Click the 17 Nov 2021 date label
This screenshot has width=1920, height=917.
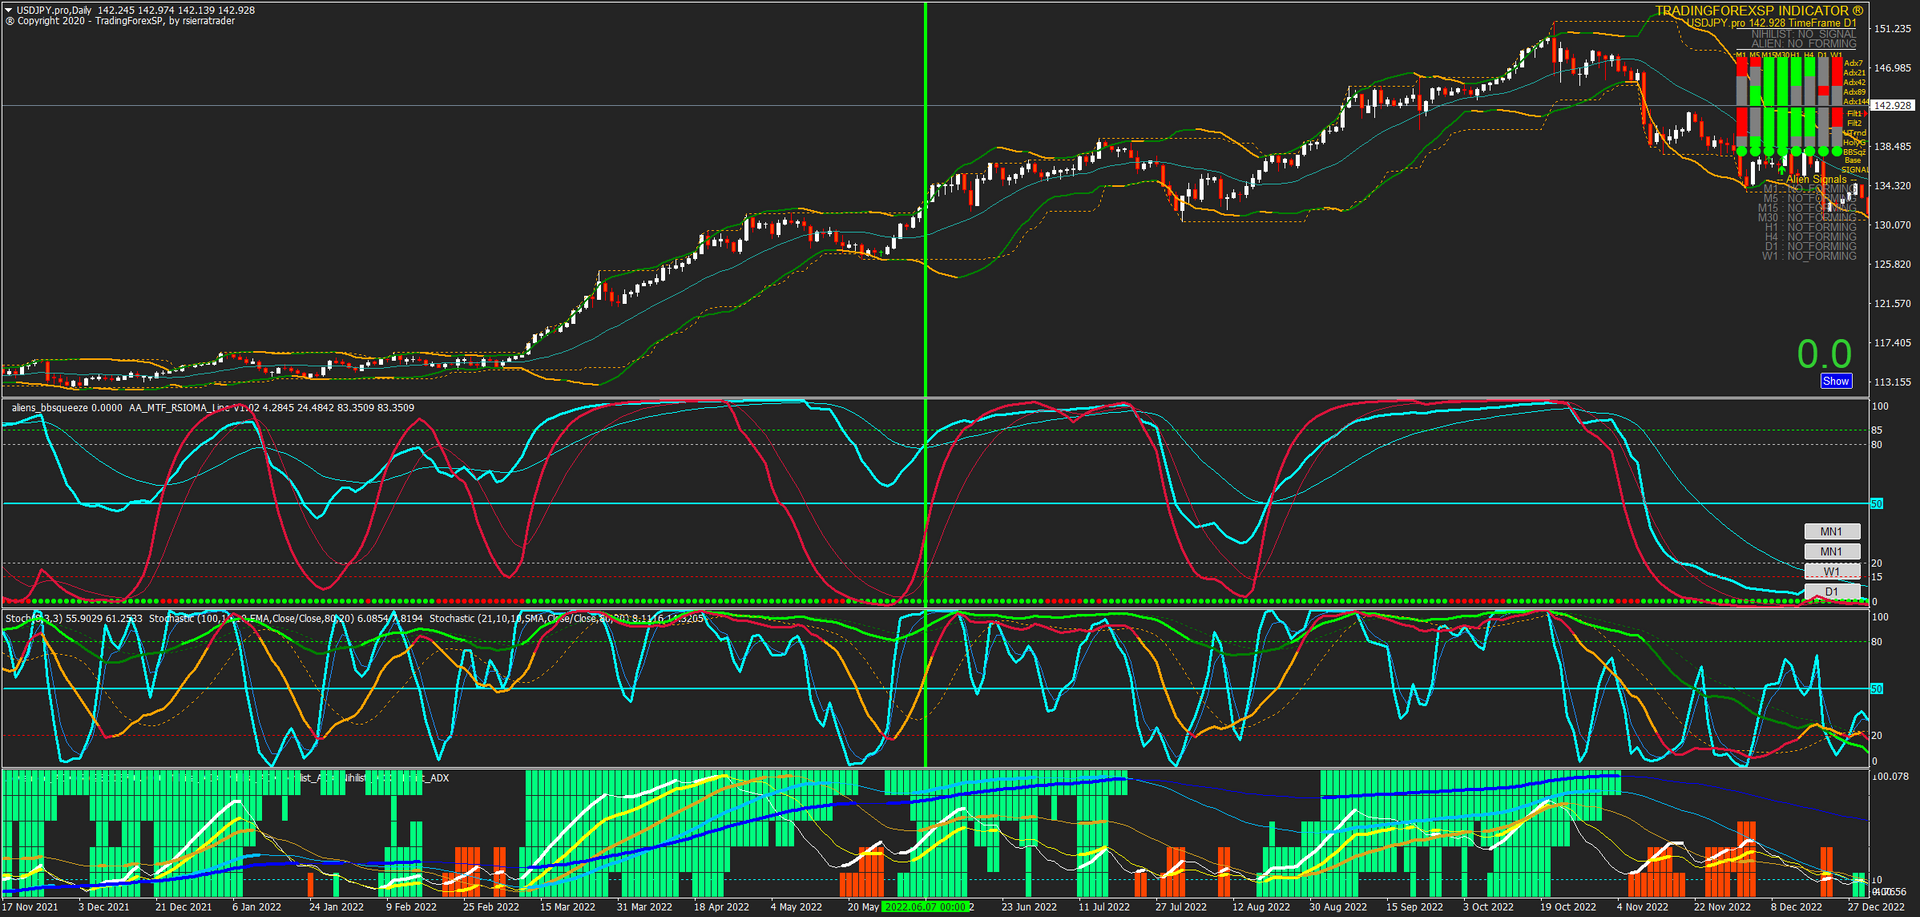[30, 907]
